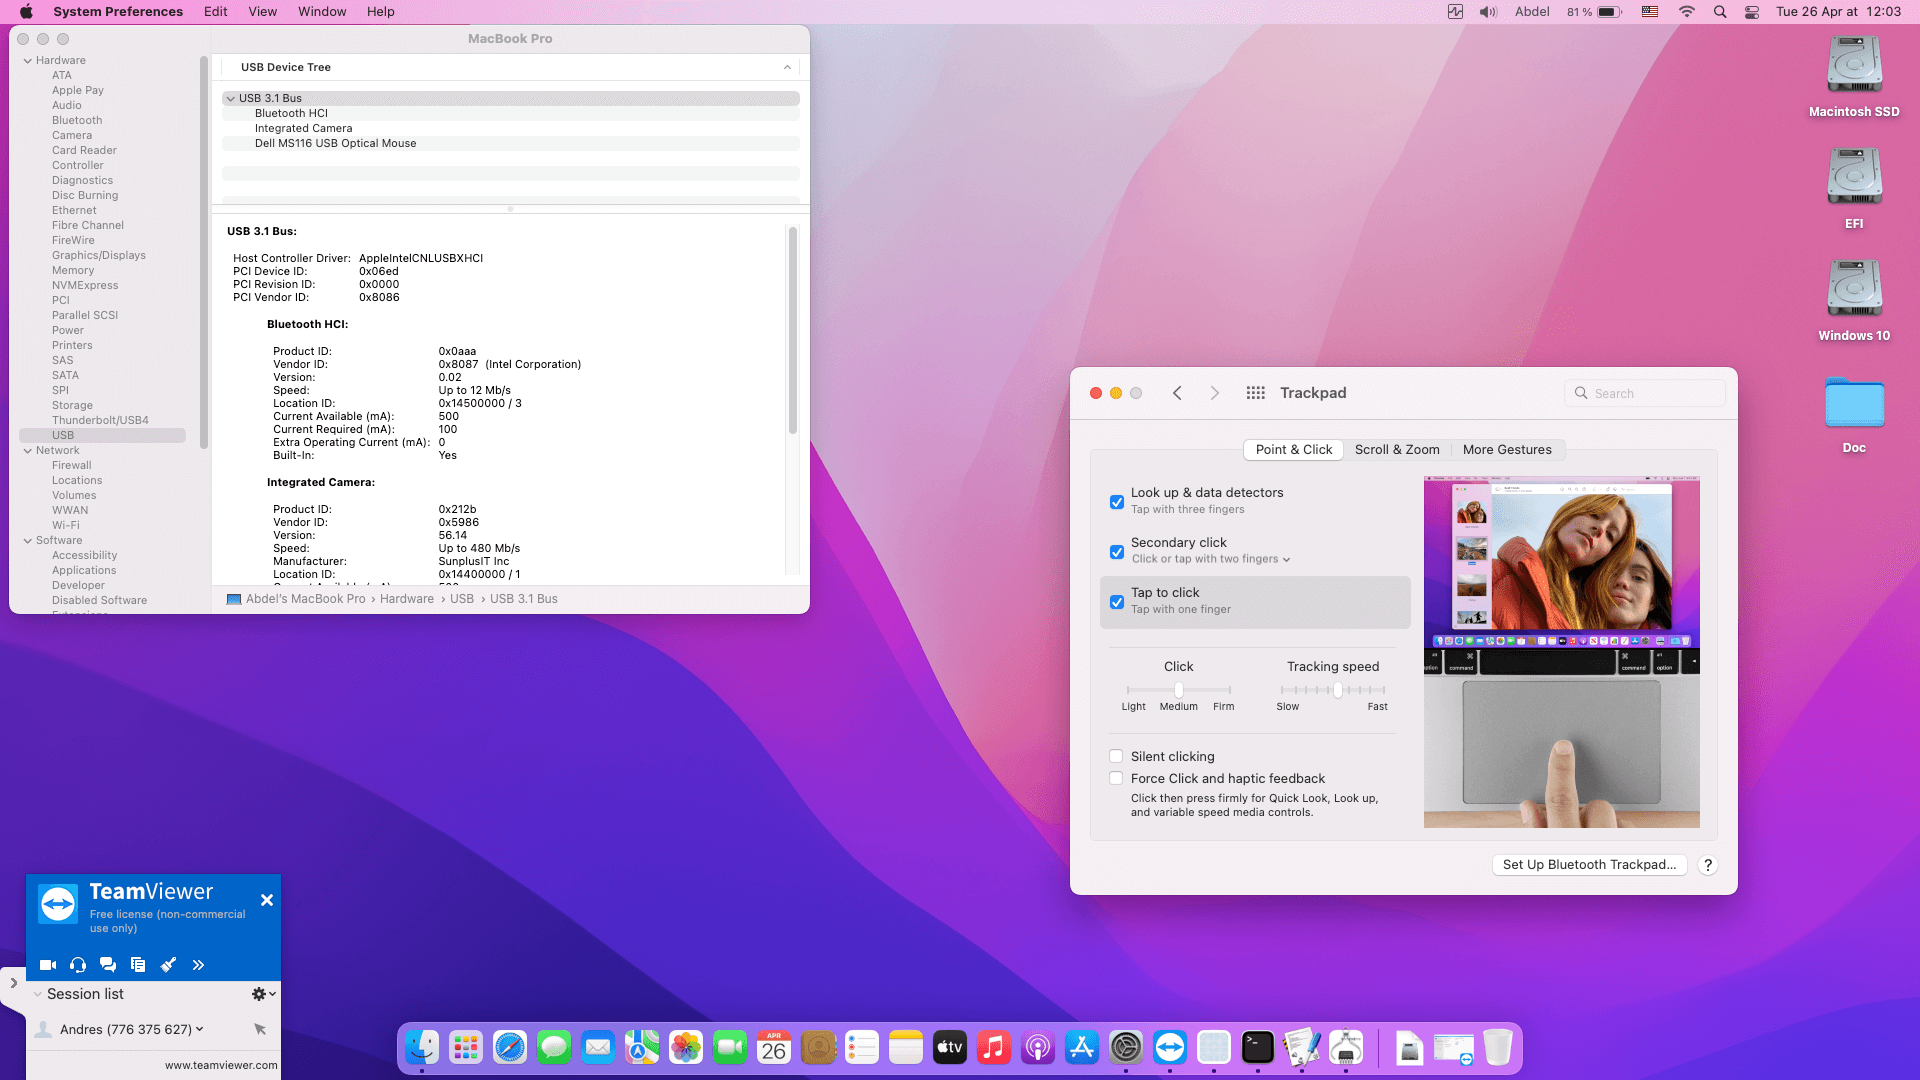Click TeamViewer whiteboard brush icon
This screenshot has width=1920, height=1080.
point(168,965)
